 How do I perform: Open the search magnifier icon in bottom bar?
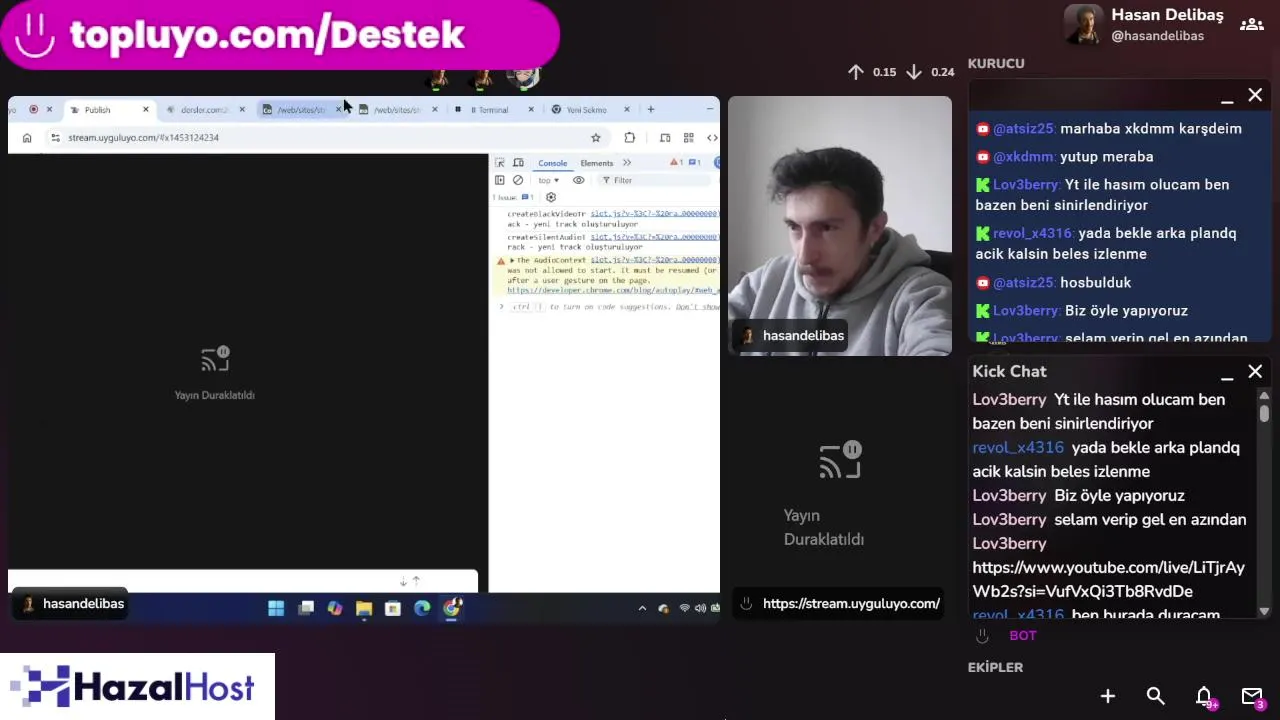point(1156,696)
